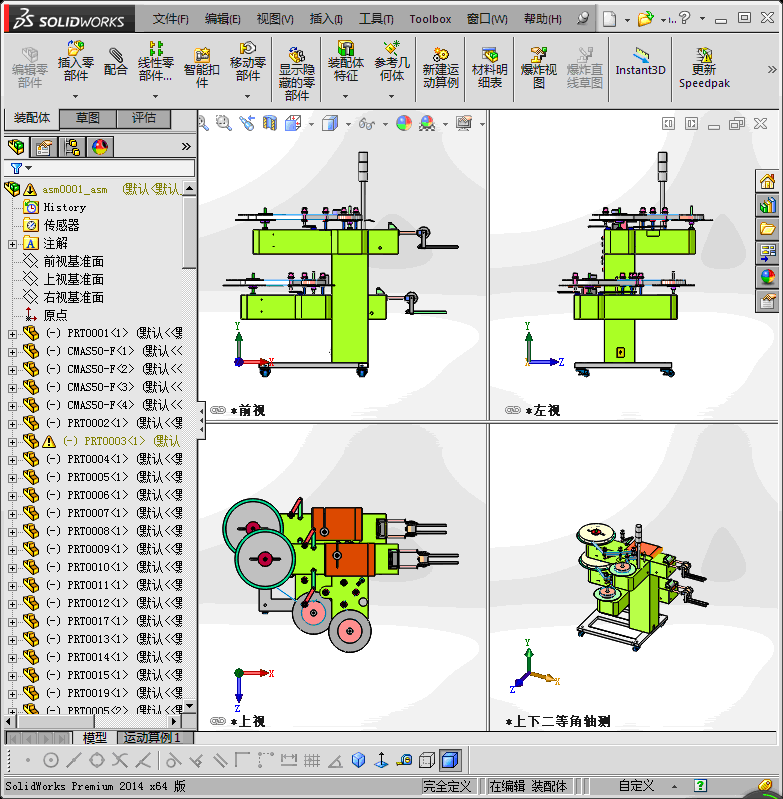The image size is (783, 799).
Task: Expand more FeatureManager tabs chevron
Action: click(186, 147)
